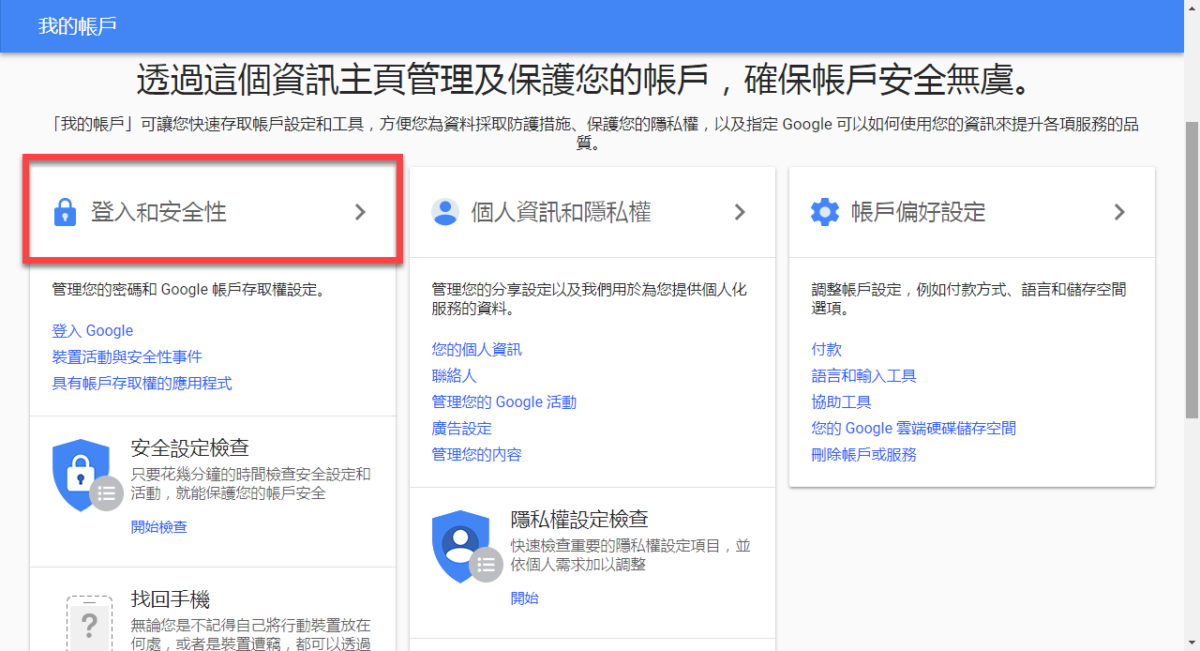Image resolution: width=1200 pixels, height=651 pixels.
Task: Expand 帳戶偏好設定 with its chevron arrow
Action: coord(1120,212)
